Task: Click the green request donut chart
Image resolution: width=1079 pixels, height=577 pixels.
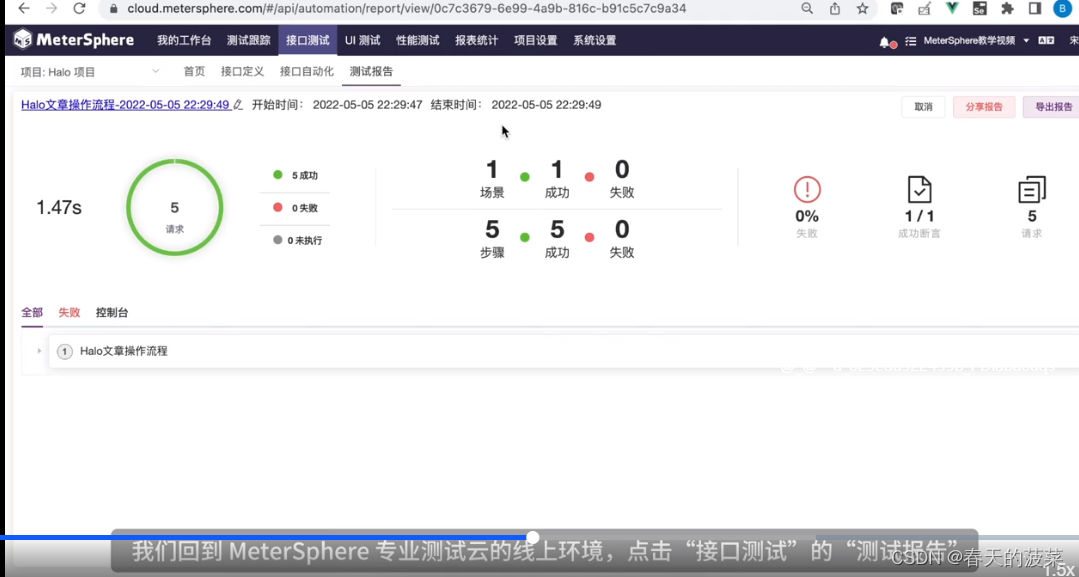Action: tap(175, 207)
